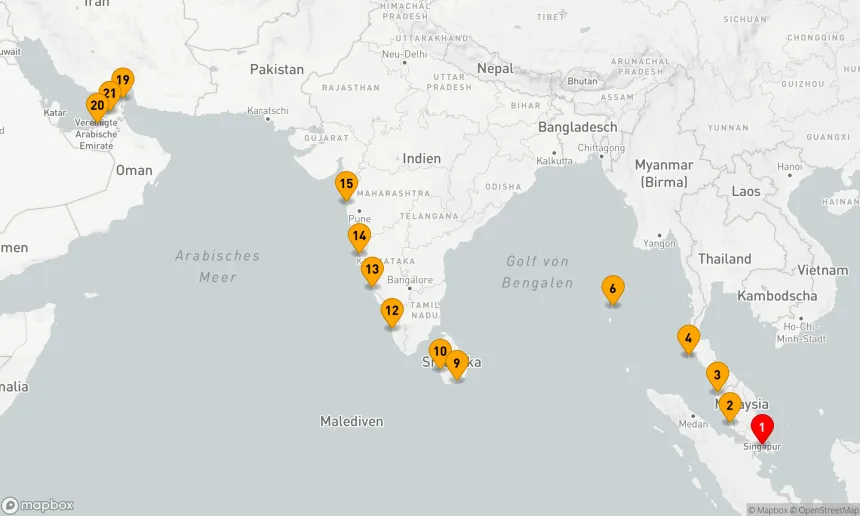Click the Kalkutta city label
Viewport: 860px width, 516px height.
point(555,161)
